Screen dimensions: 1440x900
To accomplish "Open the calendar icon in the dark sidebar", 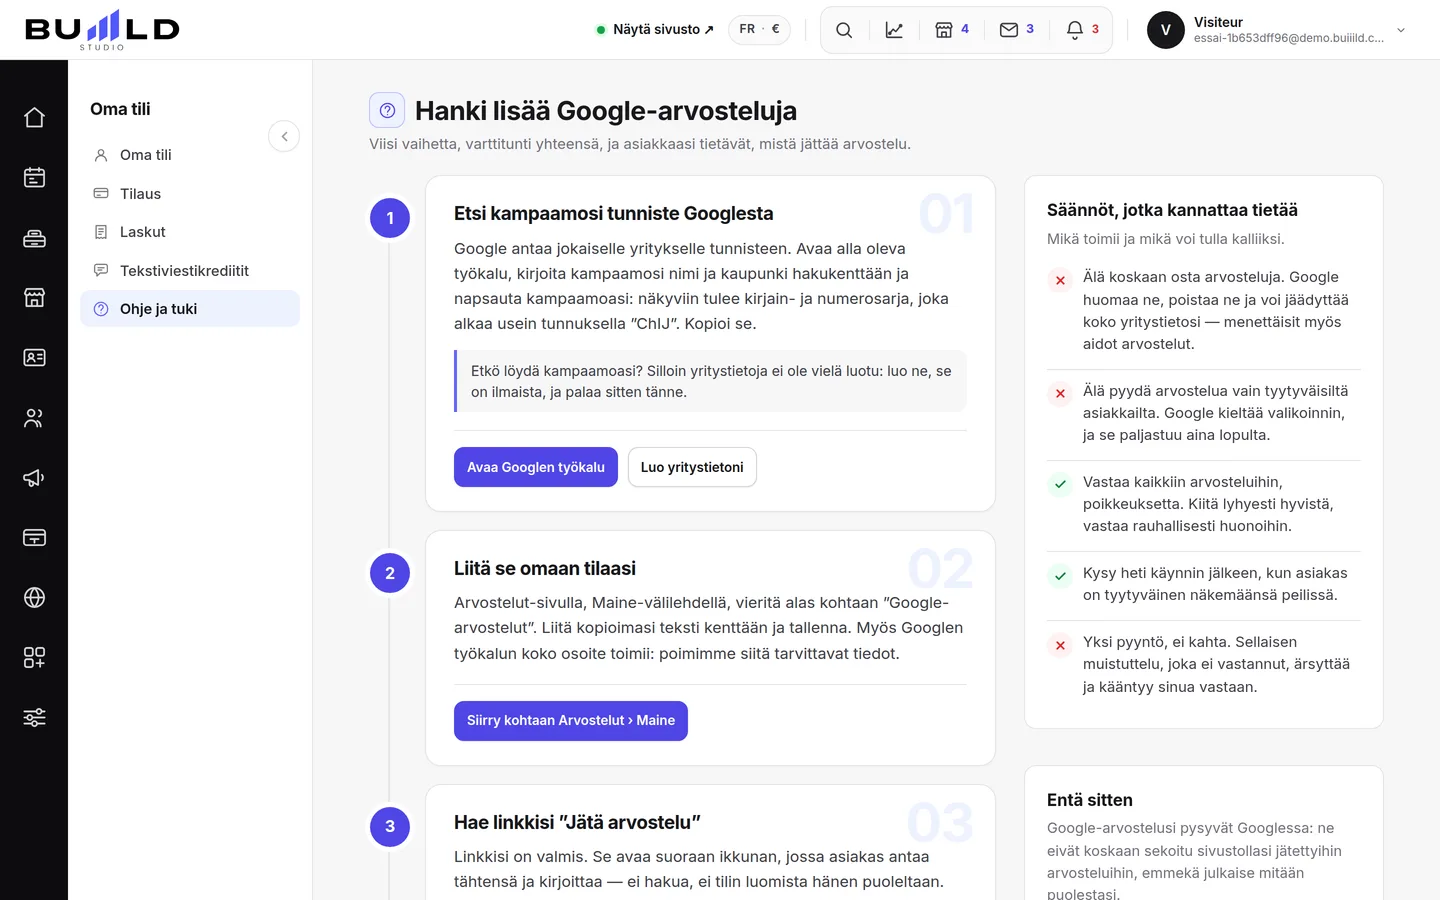I will 34,178.
